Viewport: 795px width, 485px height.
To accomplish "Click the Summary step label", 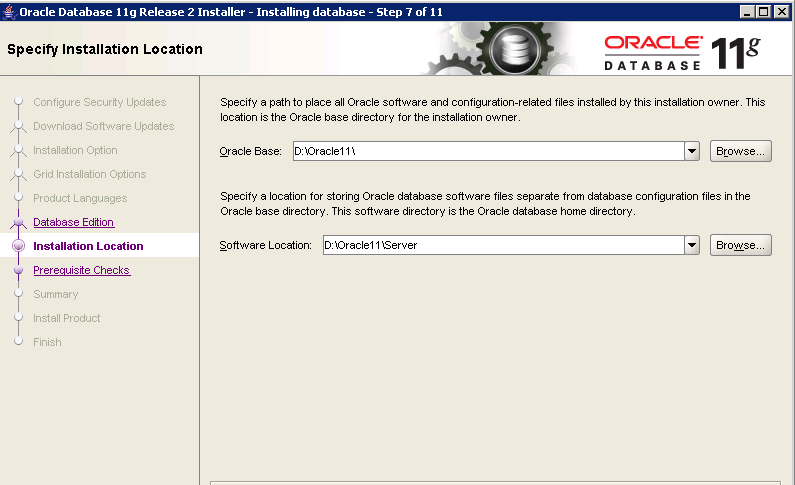I will click(x=56, y=294).
